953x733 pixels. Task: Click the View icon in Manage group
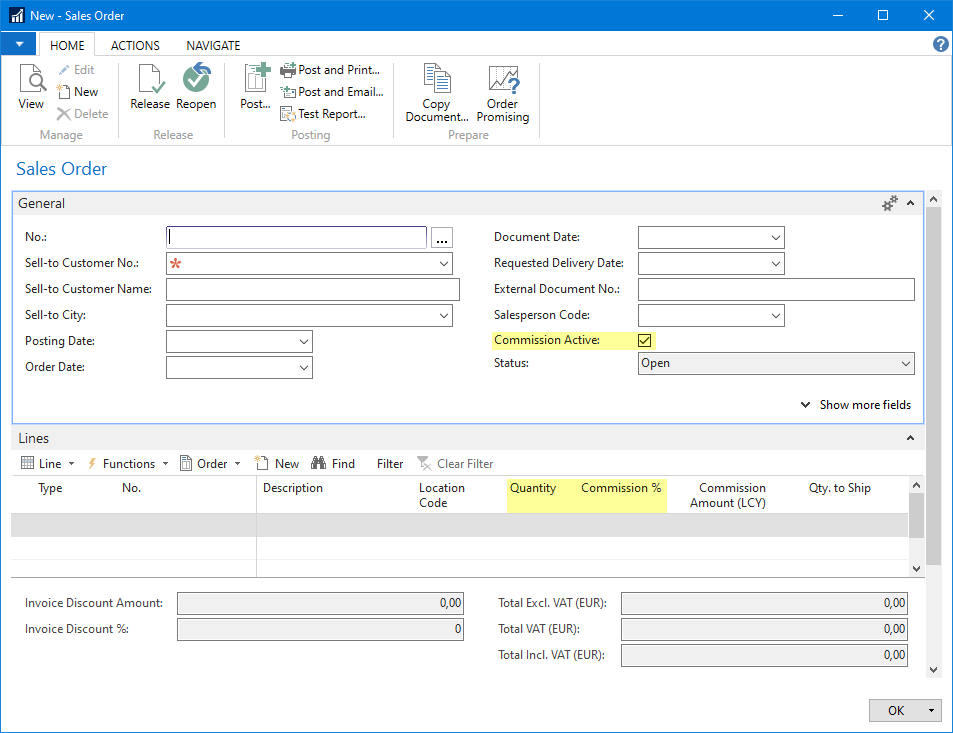click(x=31, y=88)
